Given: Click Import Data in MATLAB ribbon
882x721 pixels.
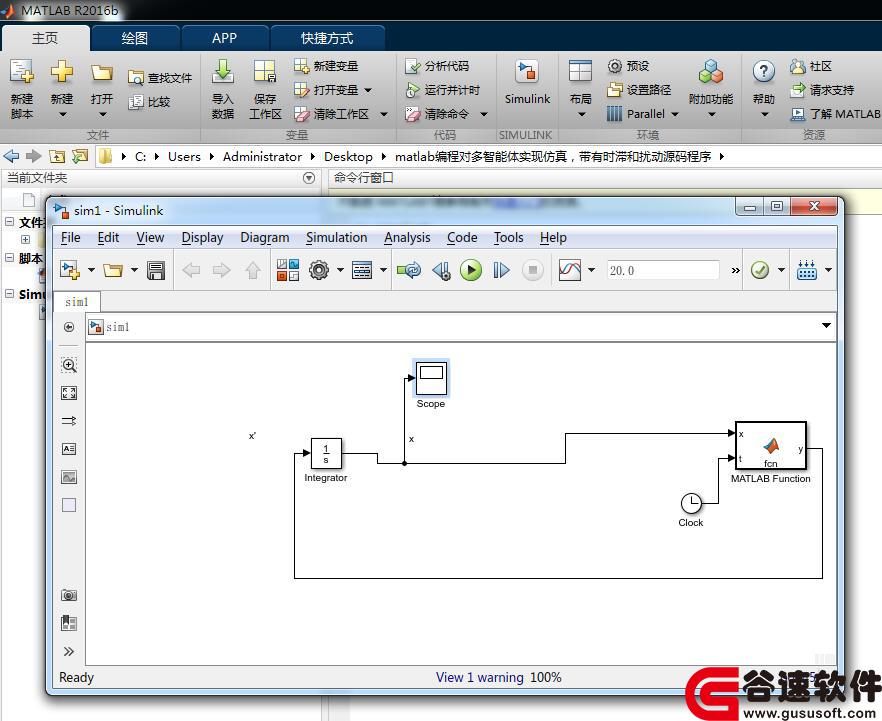Looking at the screenshot, I should [x=223, y=89].
